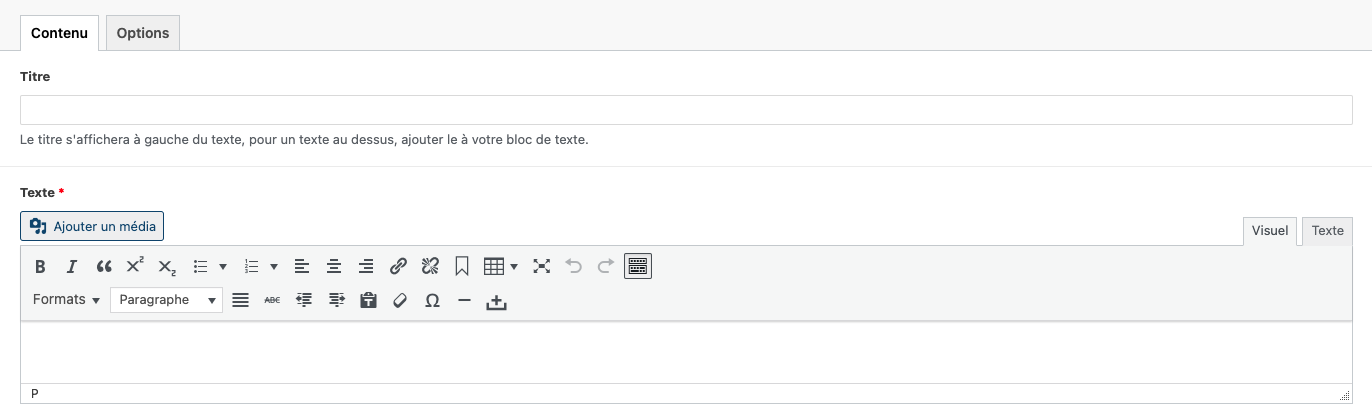This screenshot has width=1372, height=419.
Task: Open the table insert dropdown
Action: (500, 267)
